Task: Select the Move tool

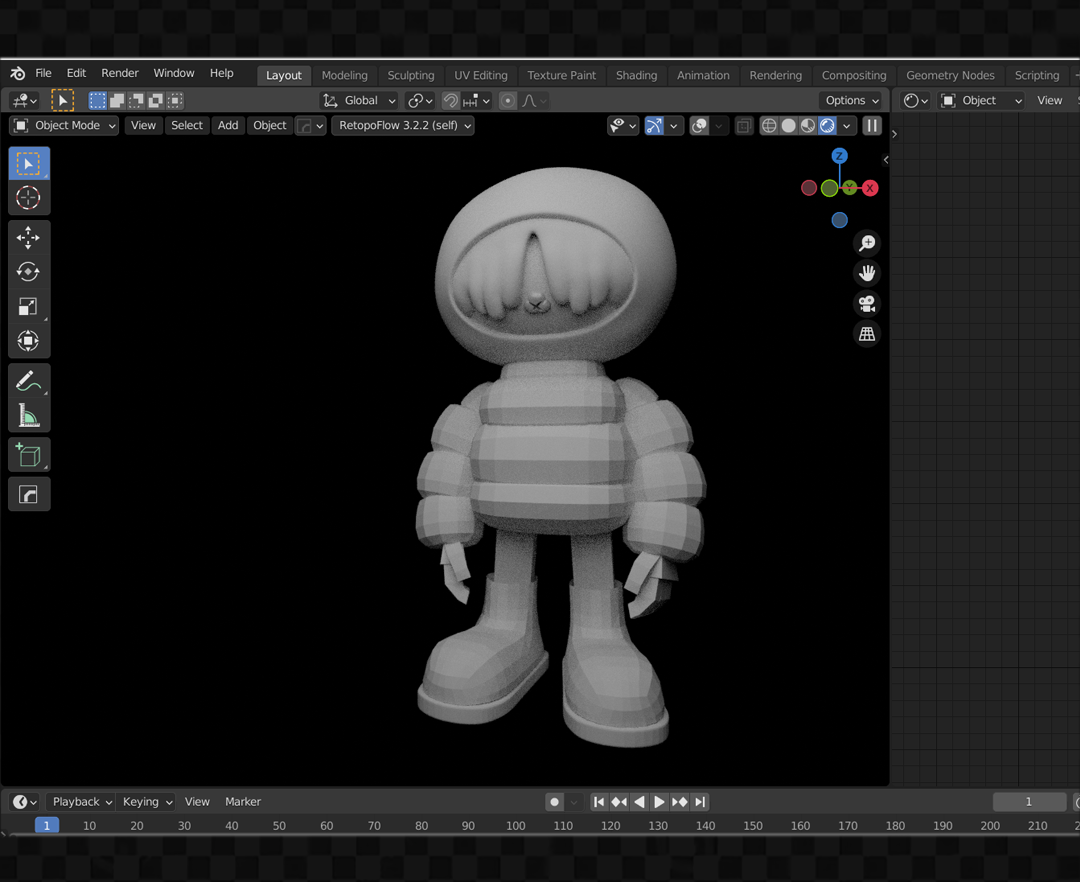Action: [x=29, y=238]
